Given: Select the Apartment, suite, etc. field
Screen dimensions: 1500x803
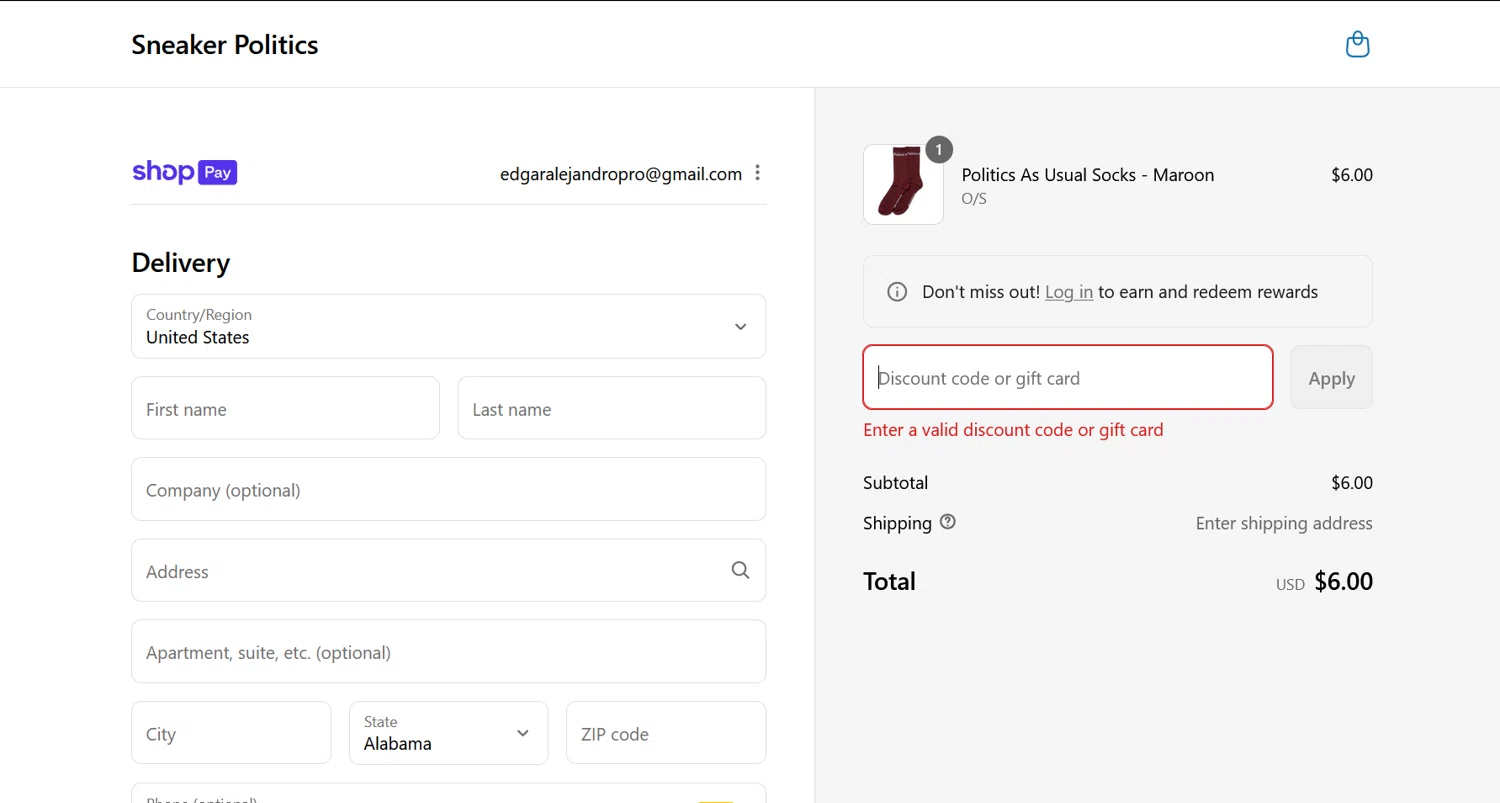Looking at the screenshot, I should click(449, 651).
